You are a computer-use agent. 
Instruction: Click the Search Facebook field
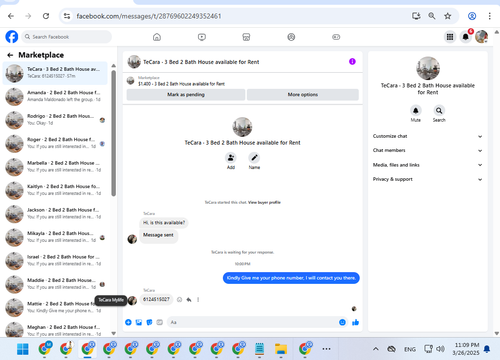67,37
